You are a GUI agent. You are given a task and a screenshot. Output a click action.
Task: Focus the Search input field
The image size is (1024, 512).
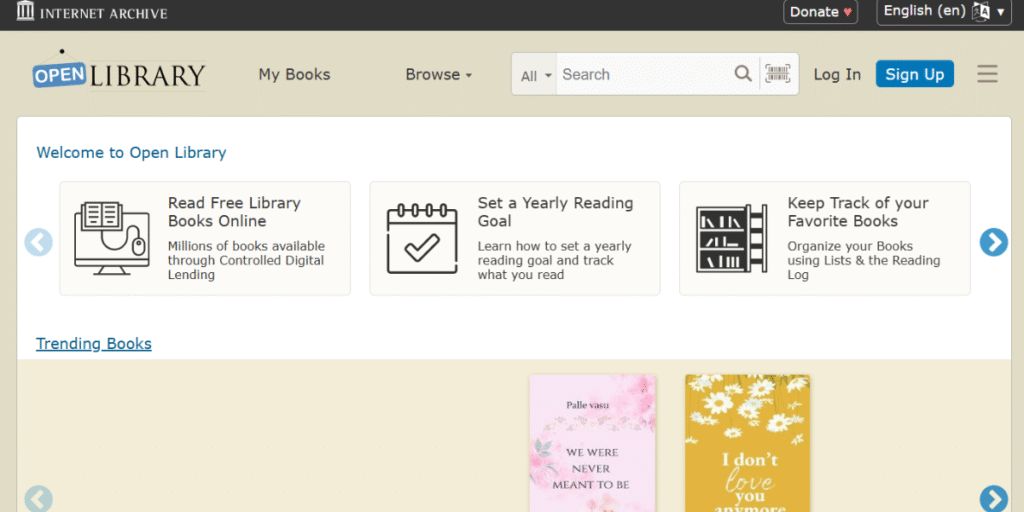tap(644, 74)
